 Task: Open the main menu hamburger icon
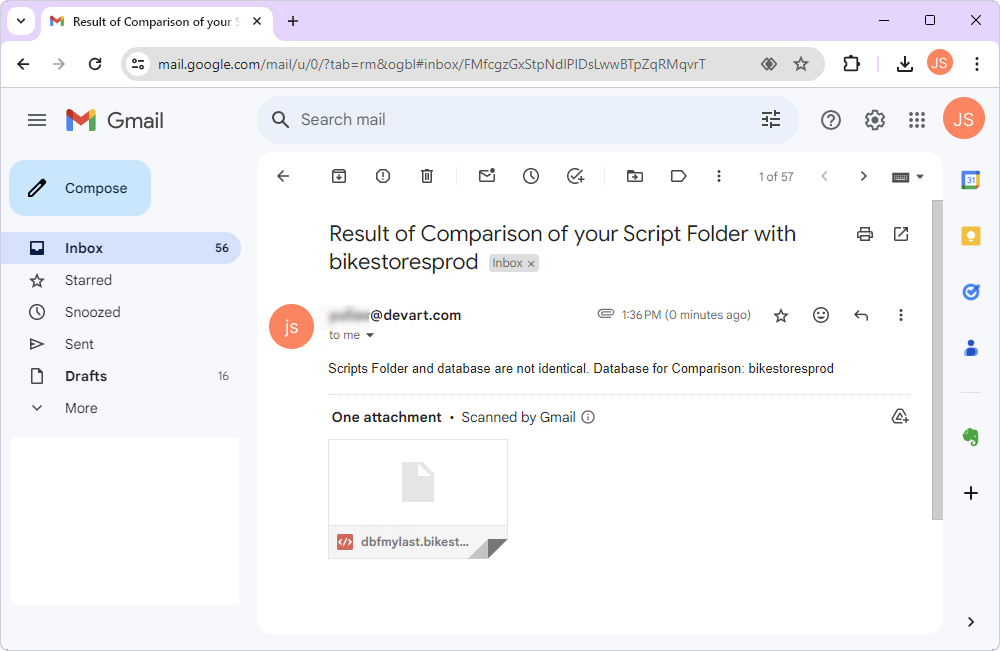point(37,120)
